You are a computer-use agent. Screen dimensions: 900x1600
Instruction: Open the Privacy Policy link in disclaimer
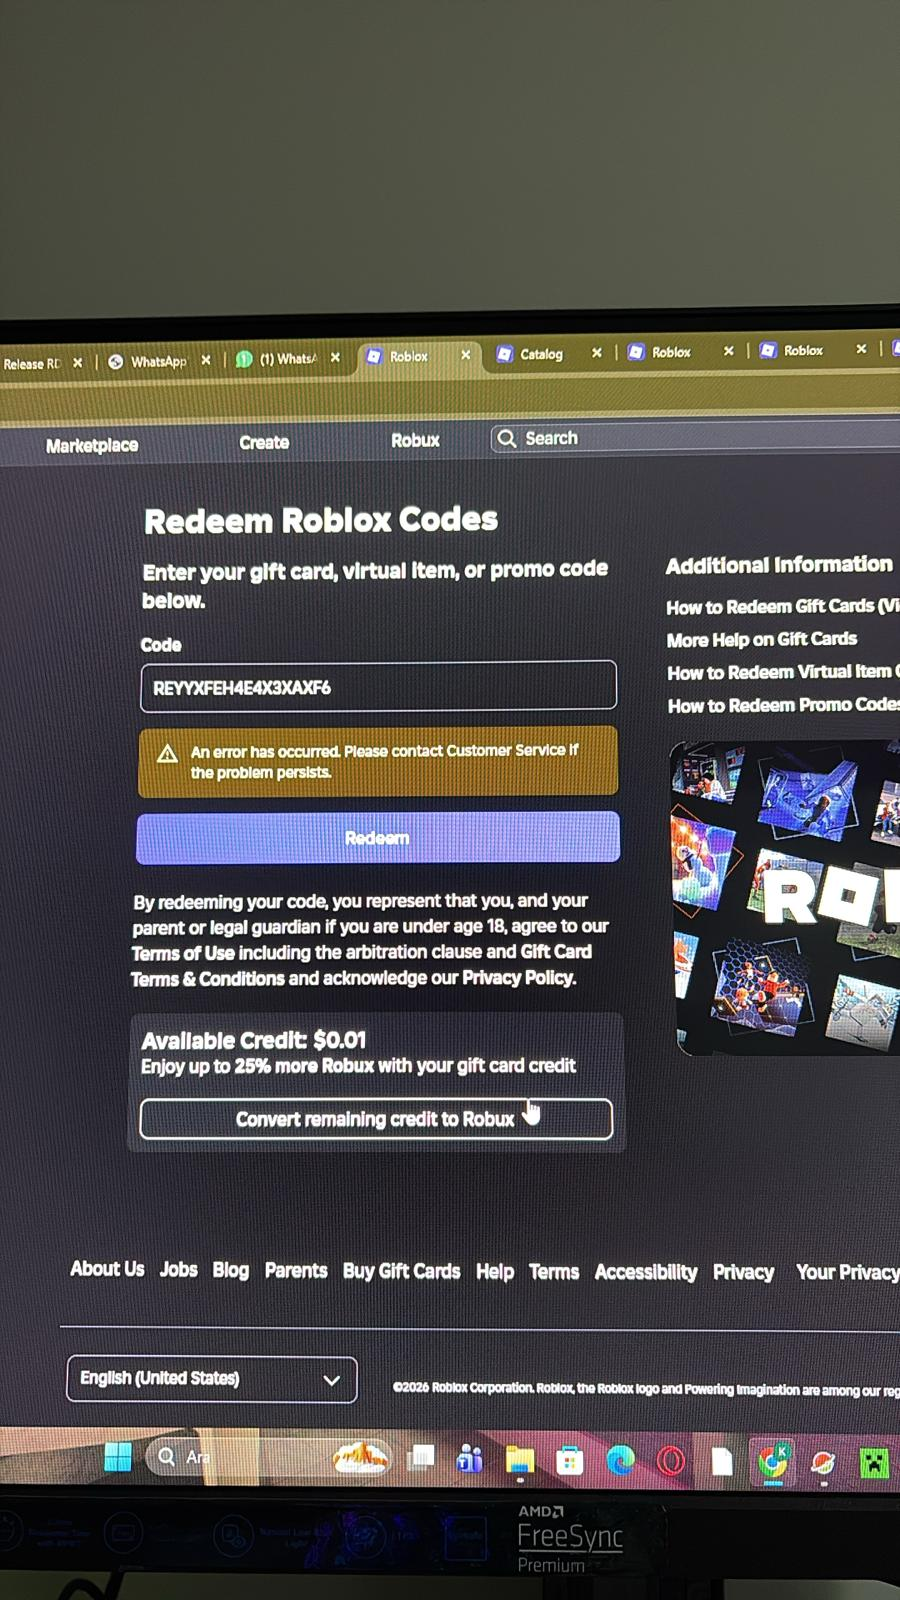point(518,977)
